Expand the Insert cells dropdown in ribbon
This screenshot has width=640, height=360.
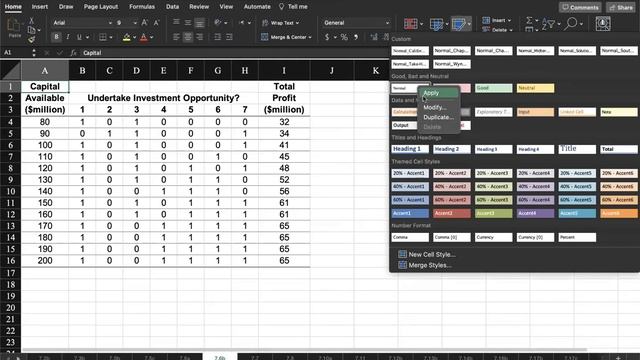509,20
